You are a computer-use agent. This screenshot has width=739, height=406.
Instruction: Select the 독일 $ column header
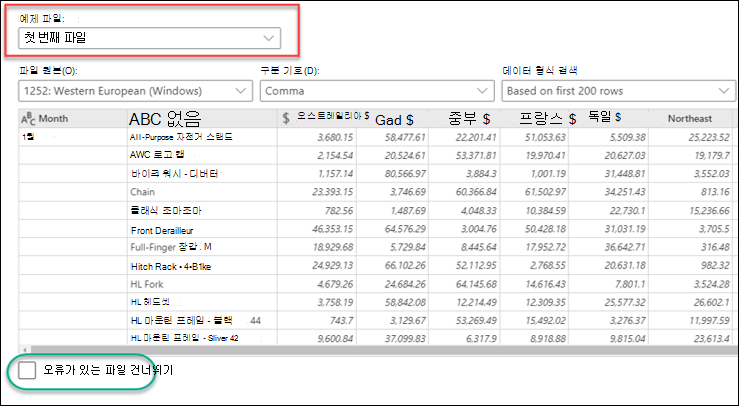tap(608, 118)
